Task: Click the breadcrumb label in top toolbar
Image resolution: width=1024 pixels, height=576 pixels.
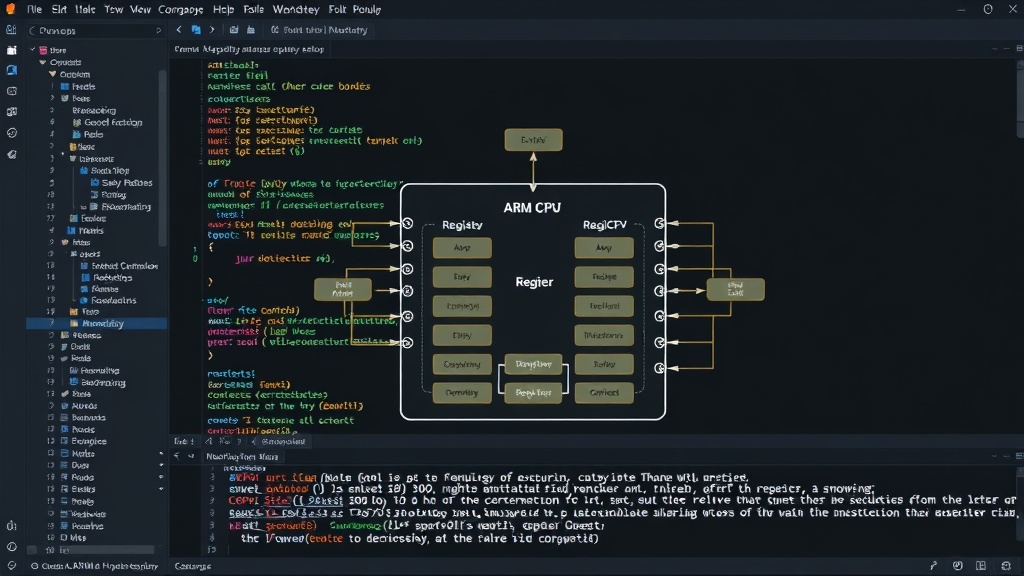Action: click(x=319, y=30)
